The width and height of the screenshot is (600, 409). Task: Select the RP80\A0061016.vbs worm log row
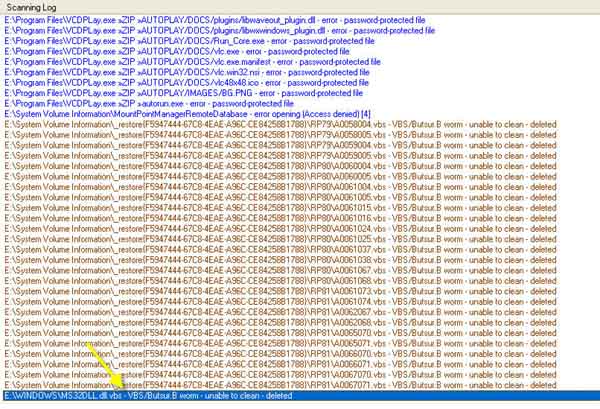pos(280,218)
